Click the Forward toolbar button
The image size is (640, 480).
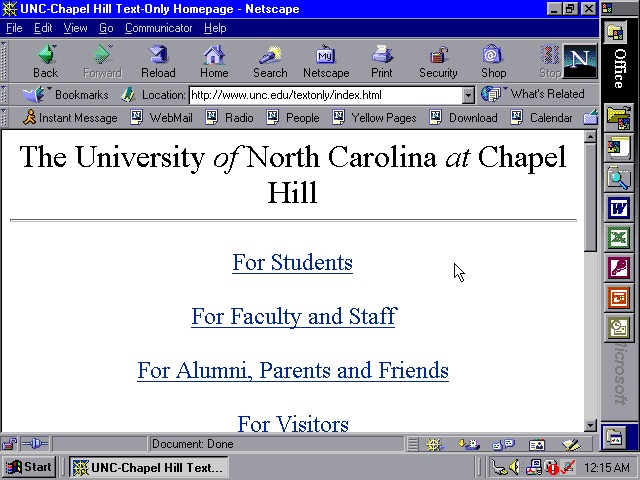(102, 61)
